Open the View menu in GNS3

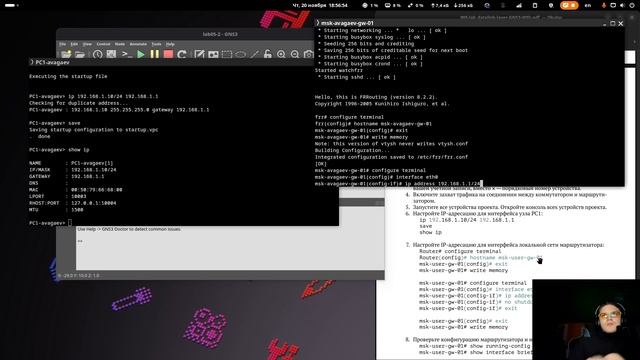87,44
